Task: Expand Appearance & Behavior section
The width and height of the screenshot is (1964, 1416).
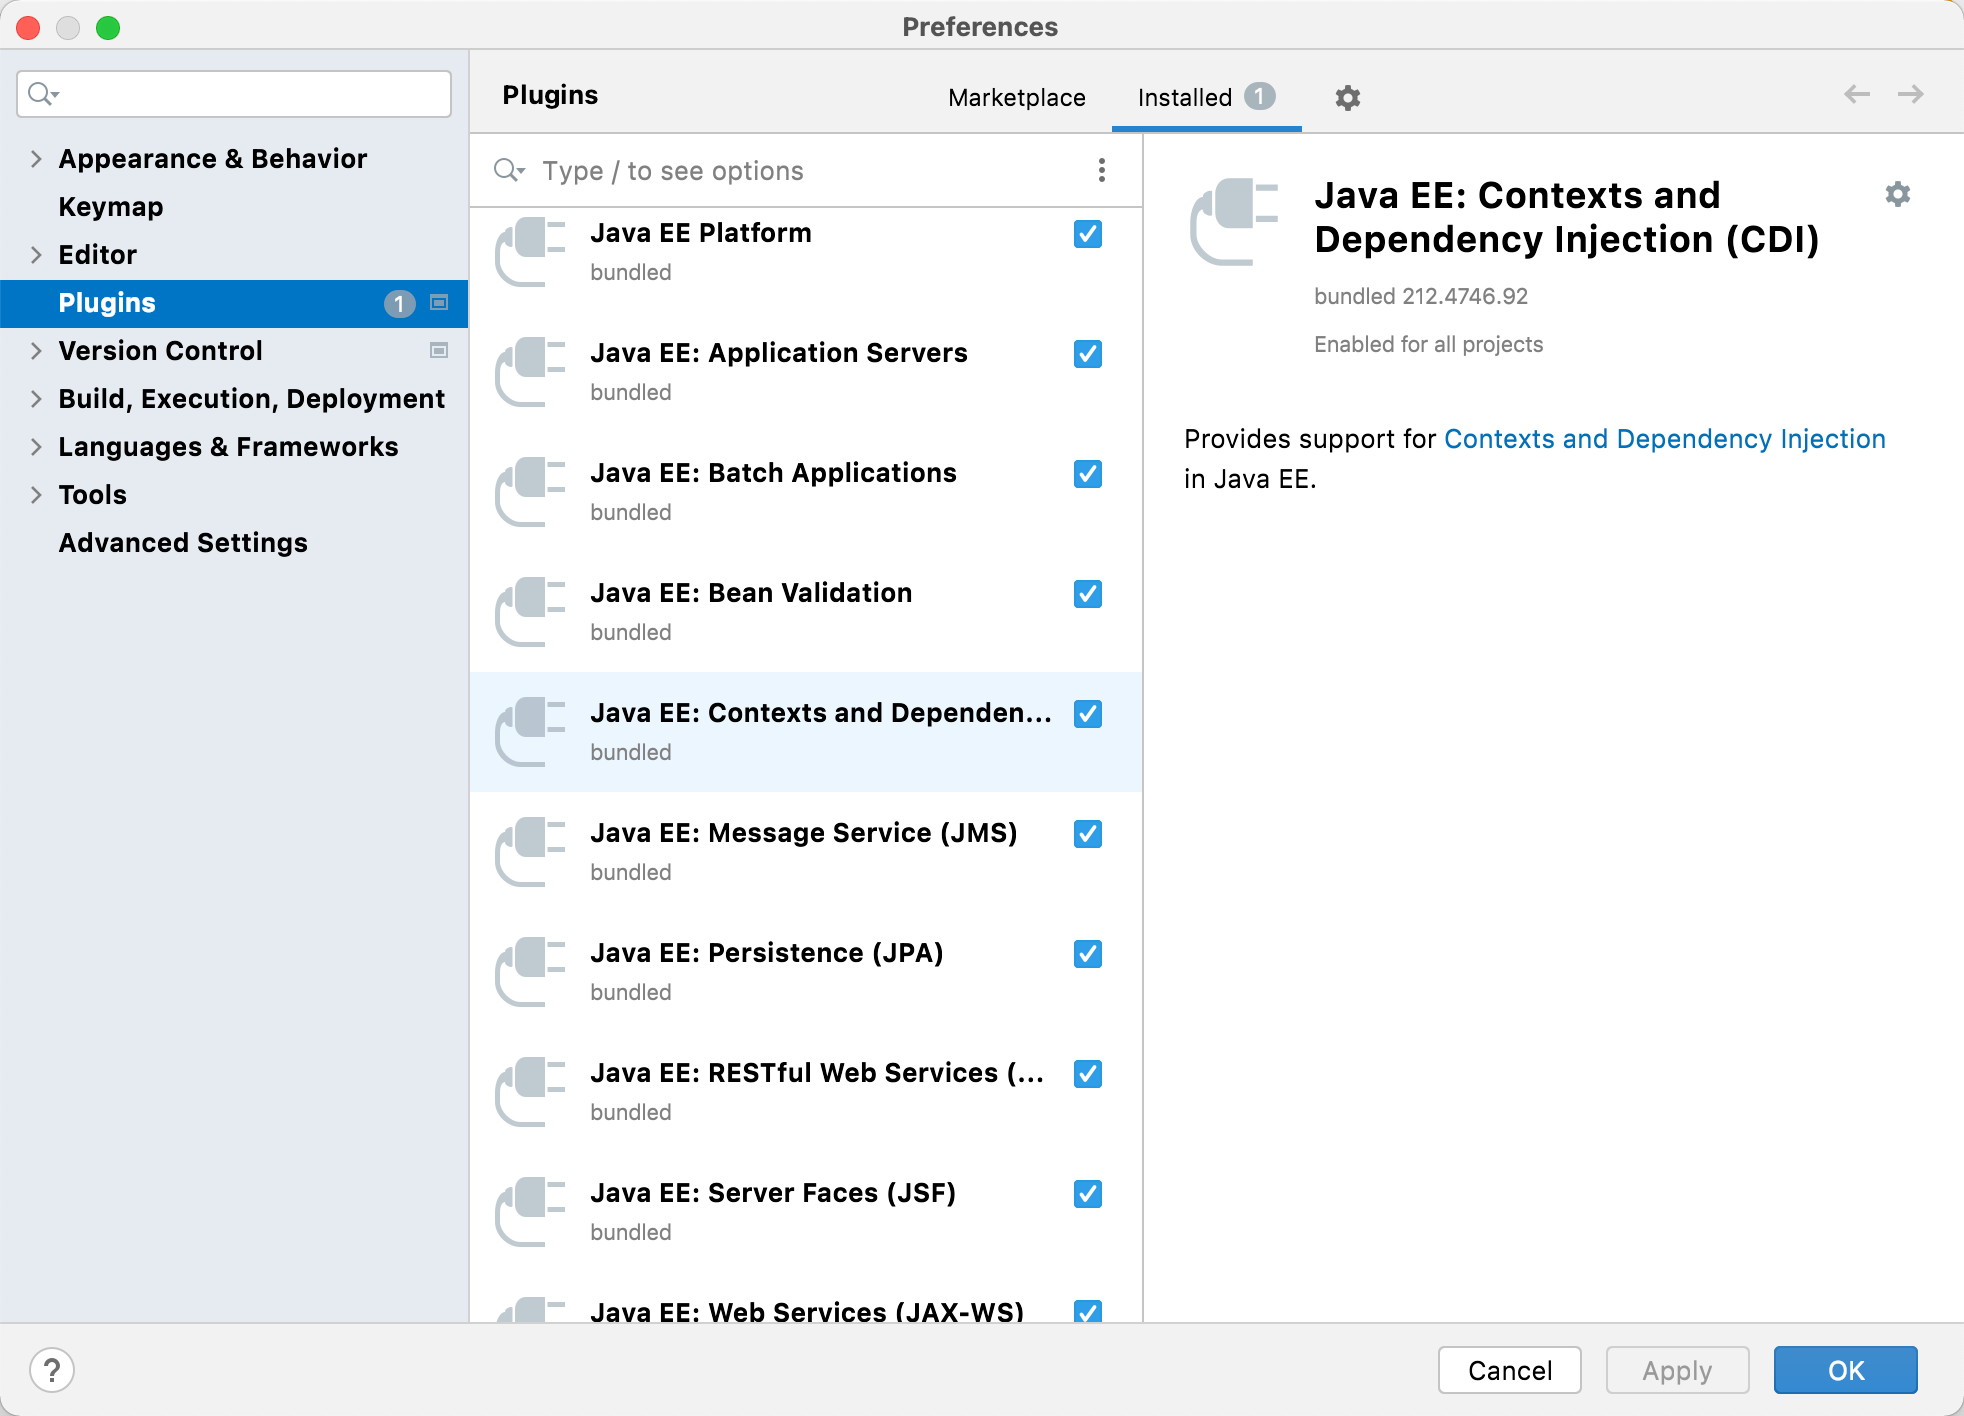Action: 36,159
